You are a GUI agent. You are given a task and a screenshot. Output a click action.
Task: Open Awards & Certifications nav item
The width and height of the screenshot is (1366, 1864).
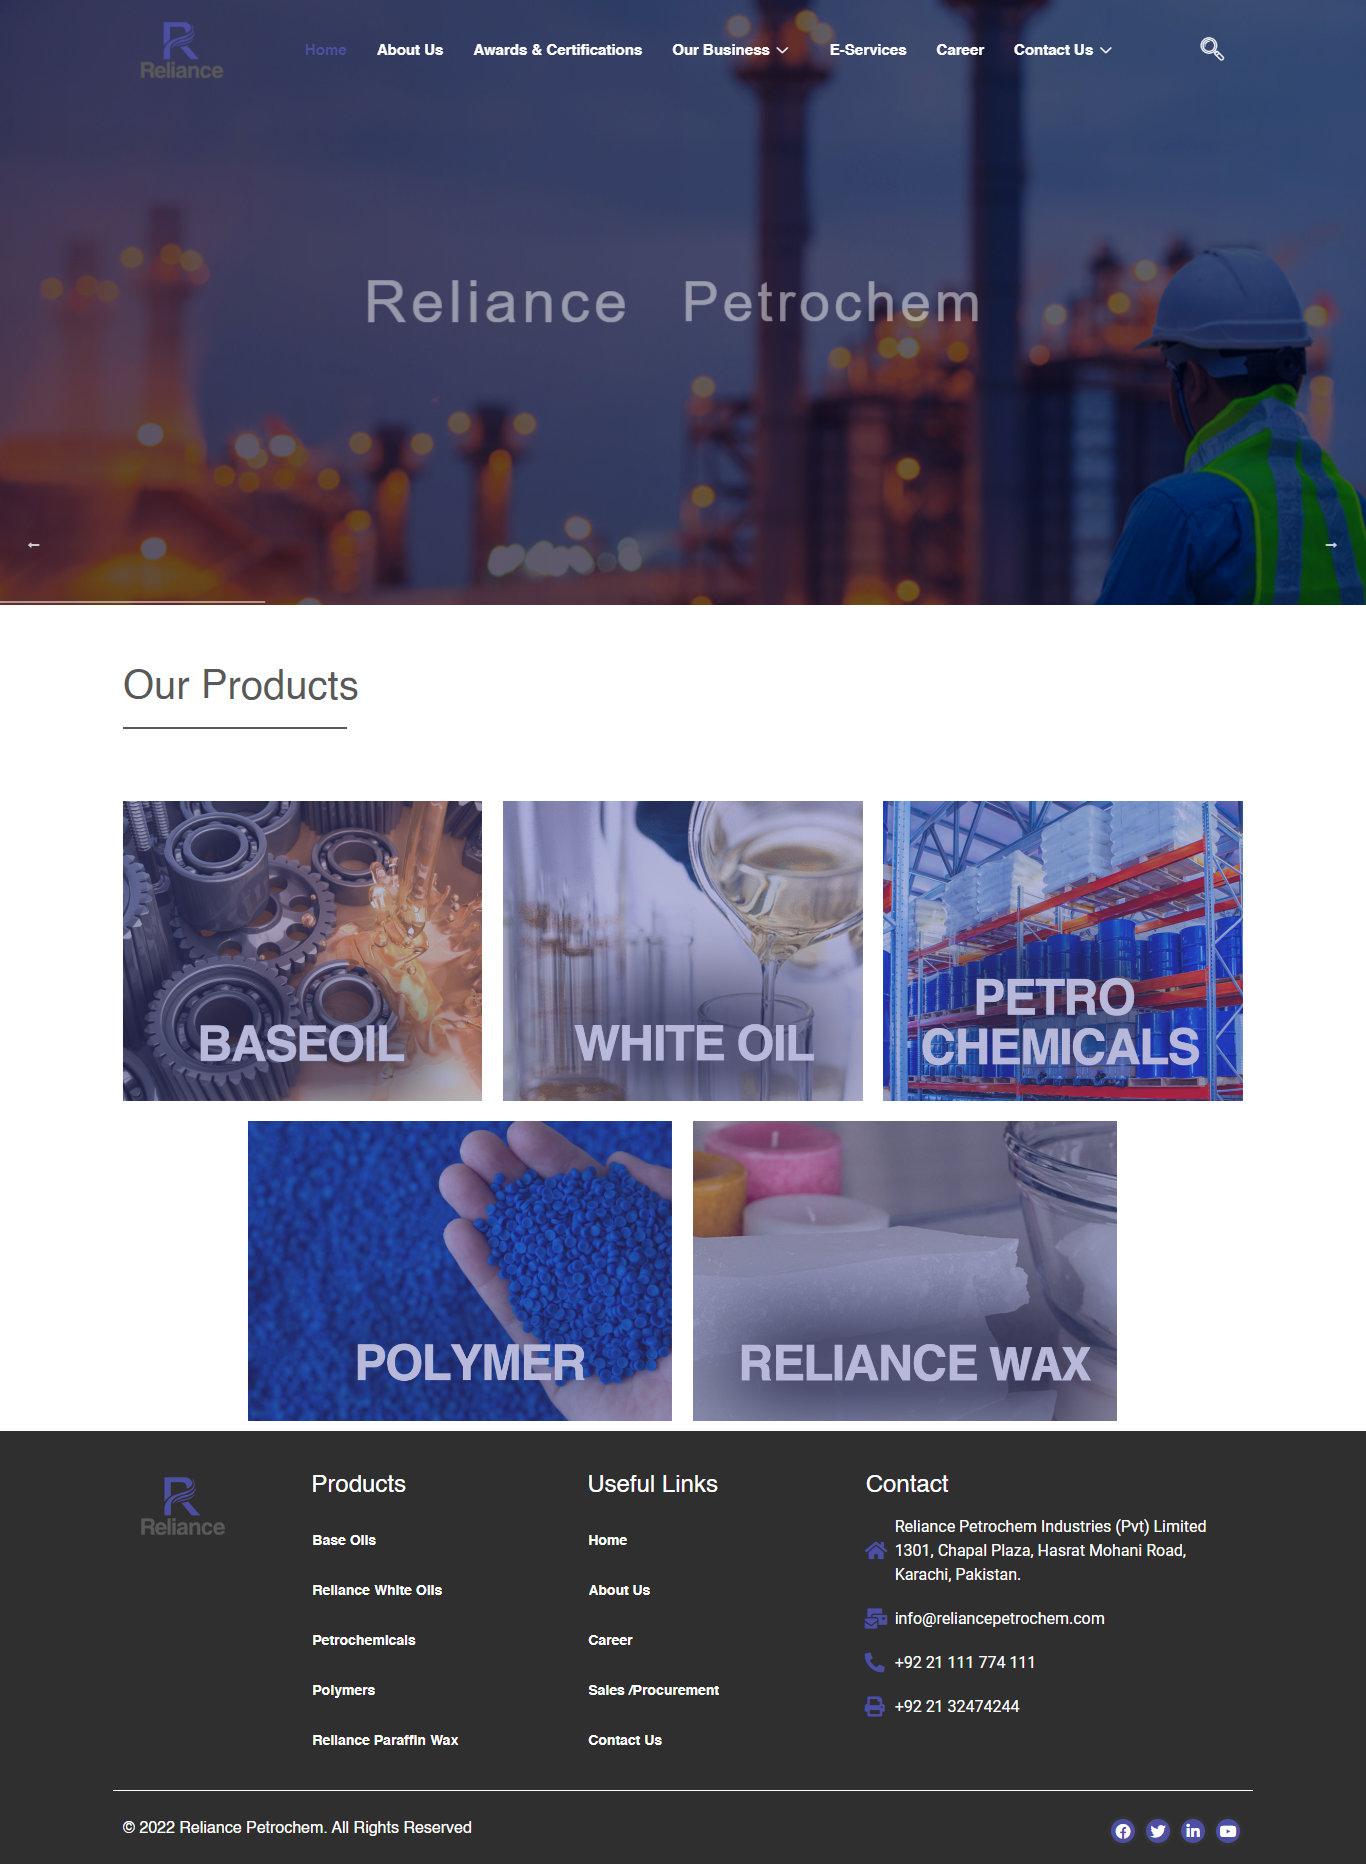tap(558, 50)
